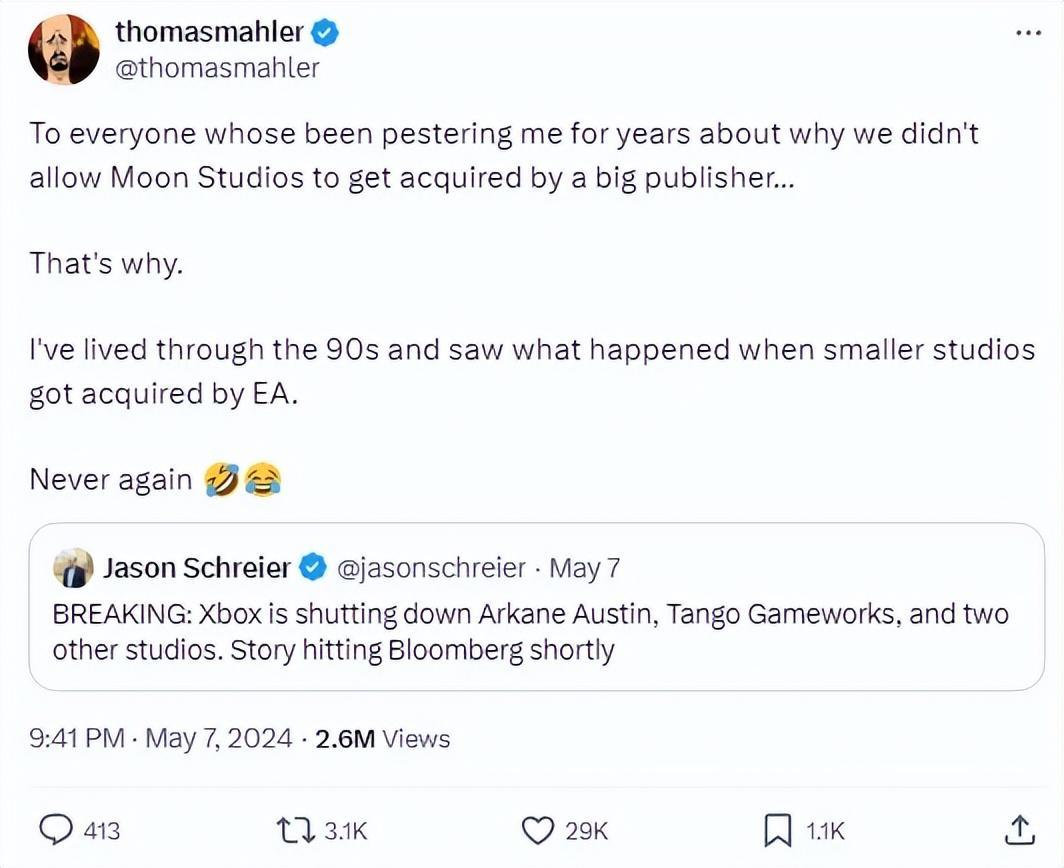Bookmark this tweet with the bookmark icon
Image resolution: width=1064 pixels, height=868 pixels.
click(x=778, y=829)
